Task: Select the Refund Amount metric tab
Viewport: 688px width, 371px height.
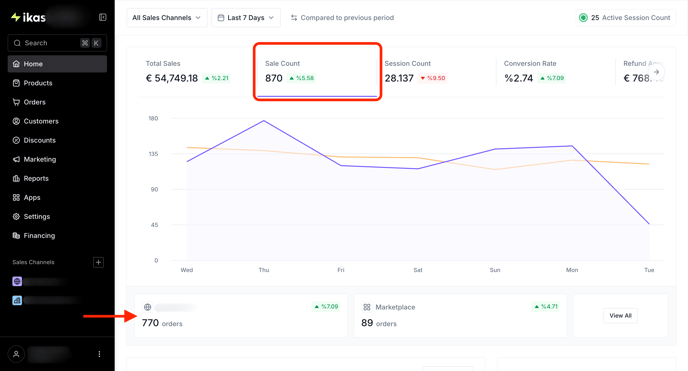Action: [x=641, y=72]
